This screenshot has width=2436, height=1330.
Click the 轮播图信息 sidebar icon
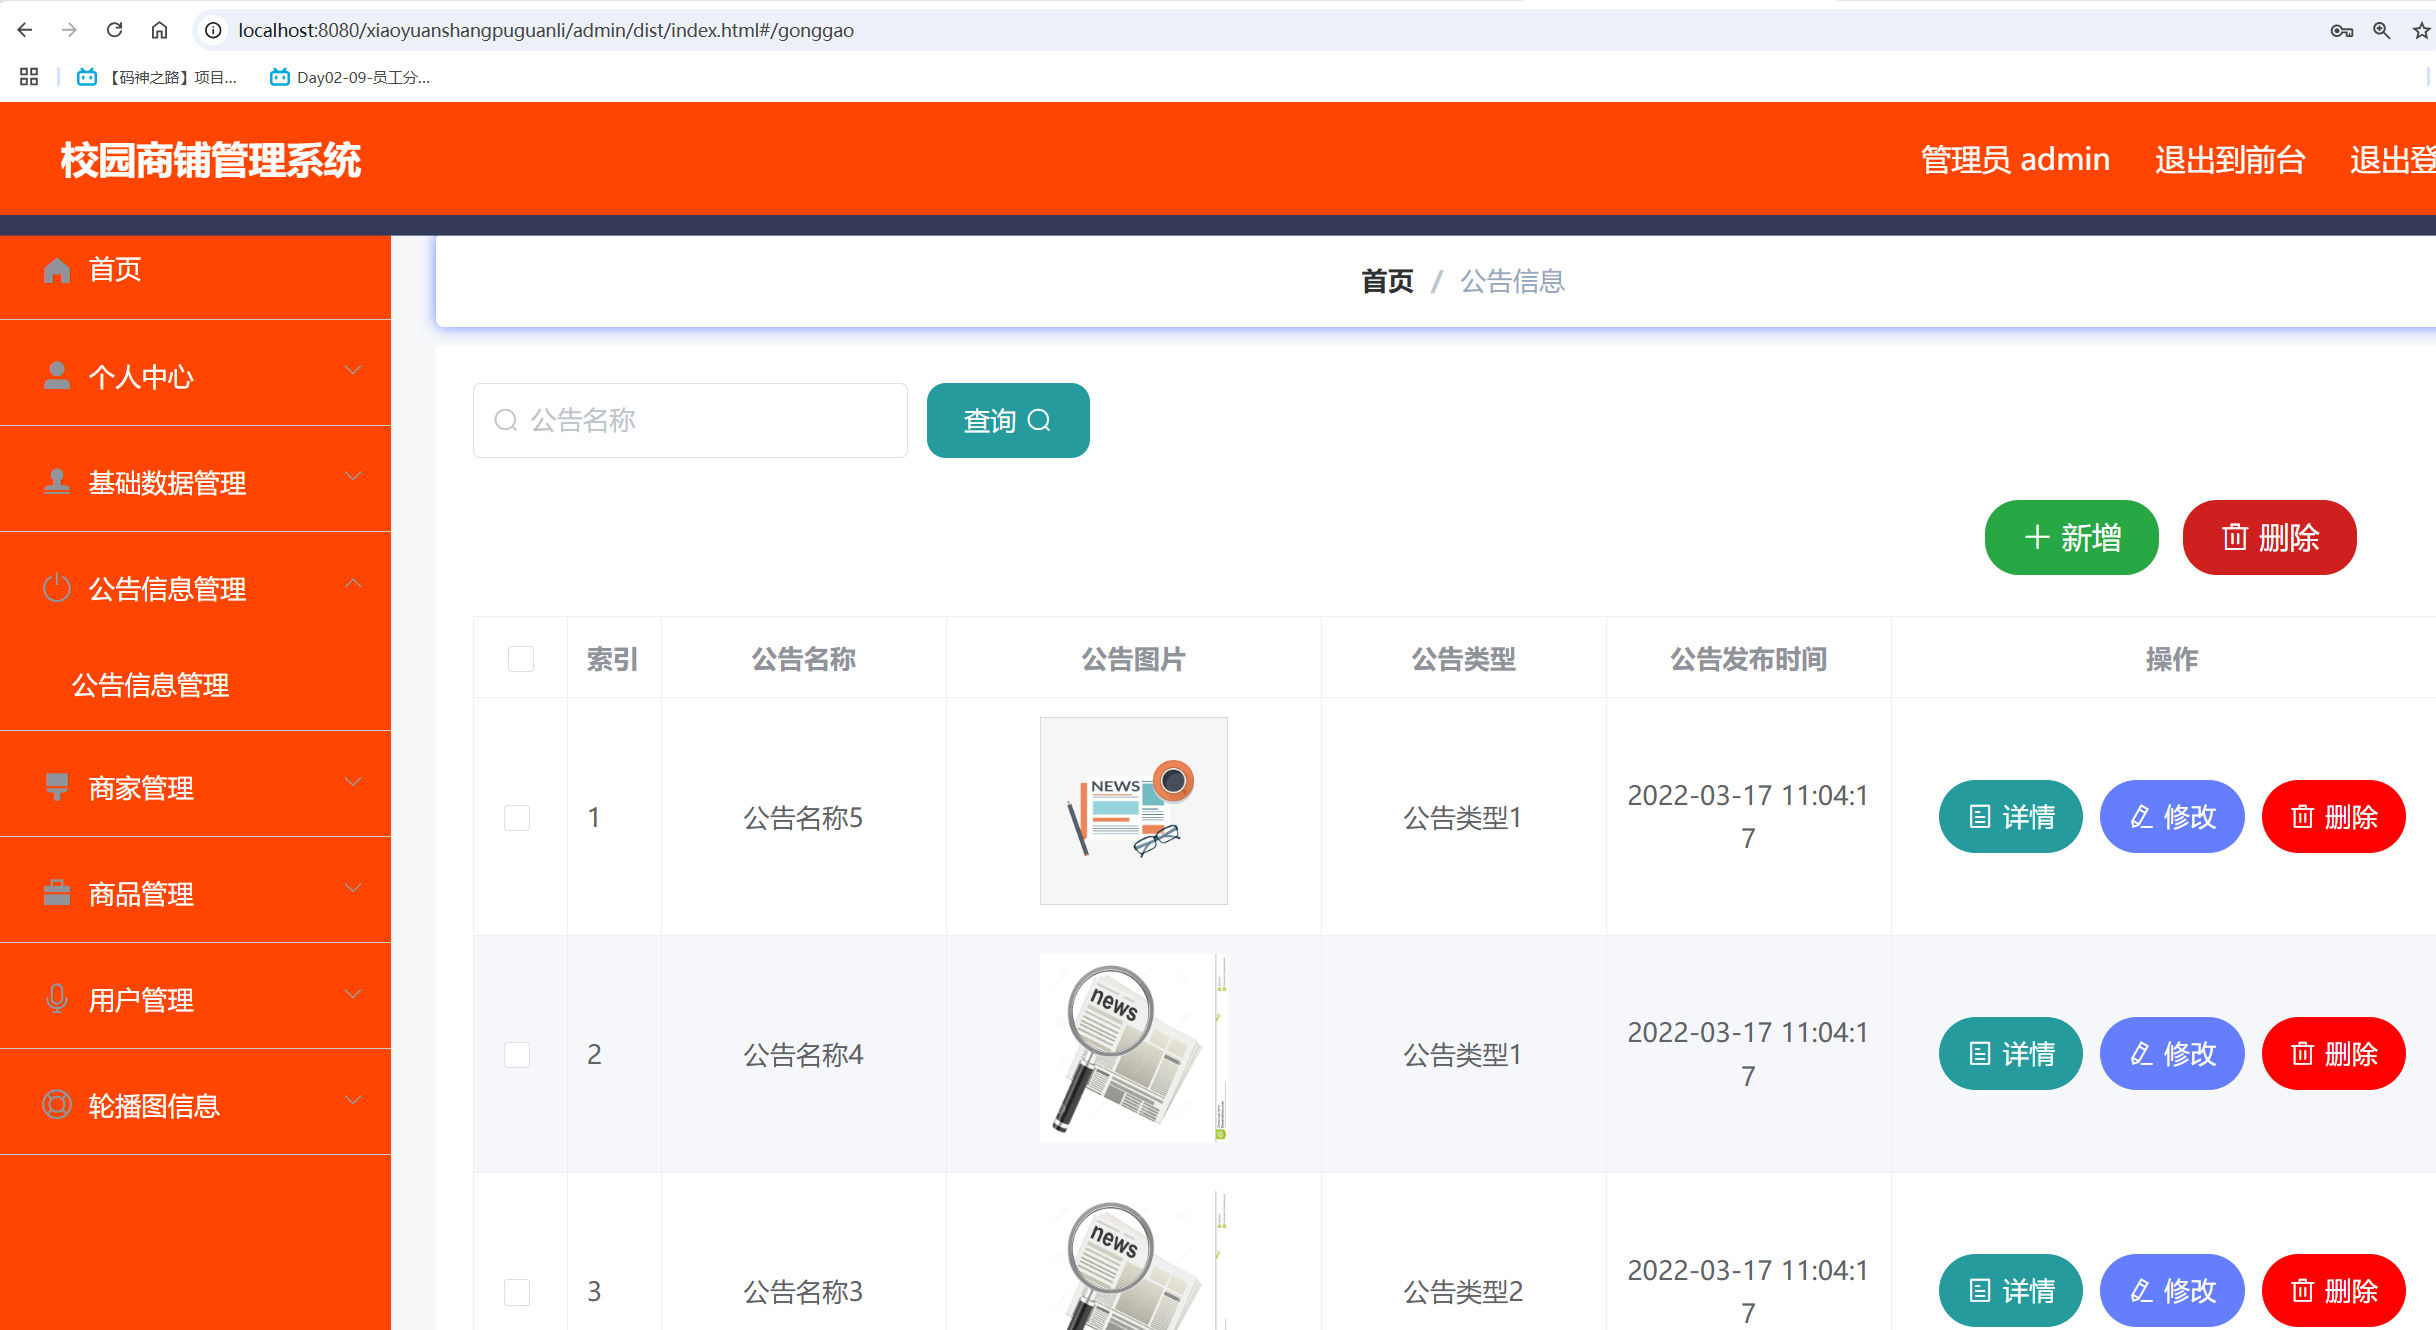pyautogui.click(x=56, y=1102)
